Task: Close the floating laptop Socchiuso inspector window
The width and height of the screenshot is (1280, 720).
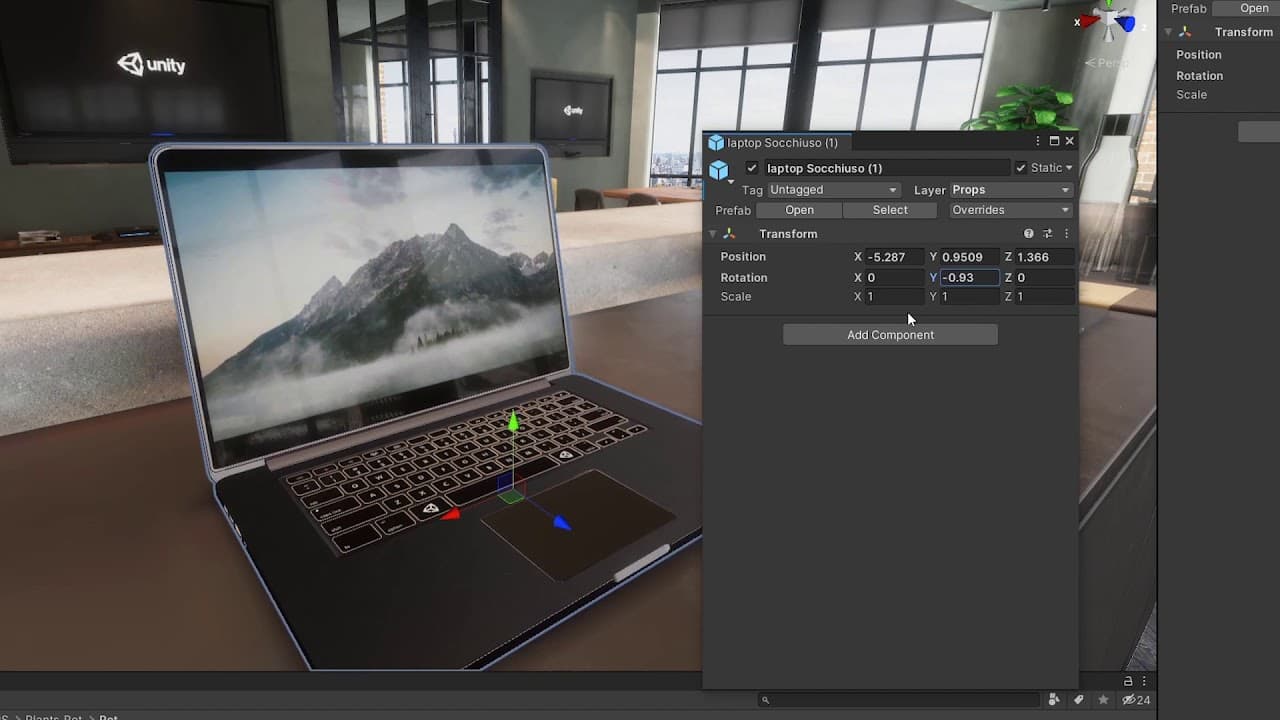Action: click(x=1069, y=142)
